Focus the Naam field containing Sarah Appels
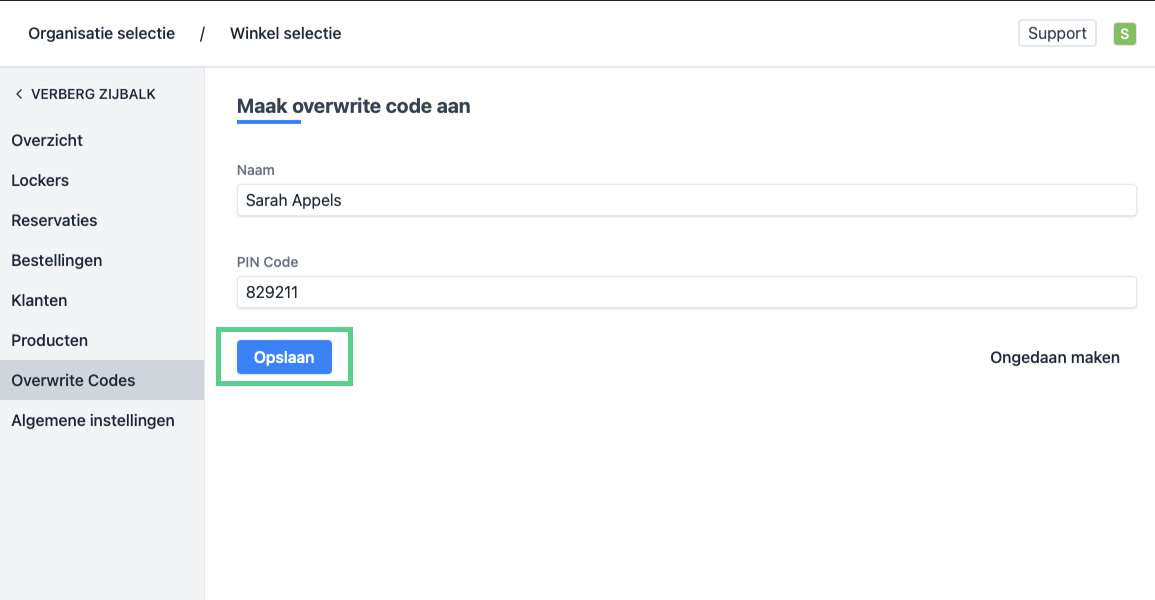The width and height of the screenshot is (1155, 600). click(x=686, y=200)
